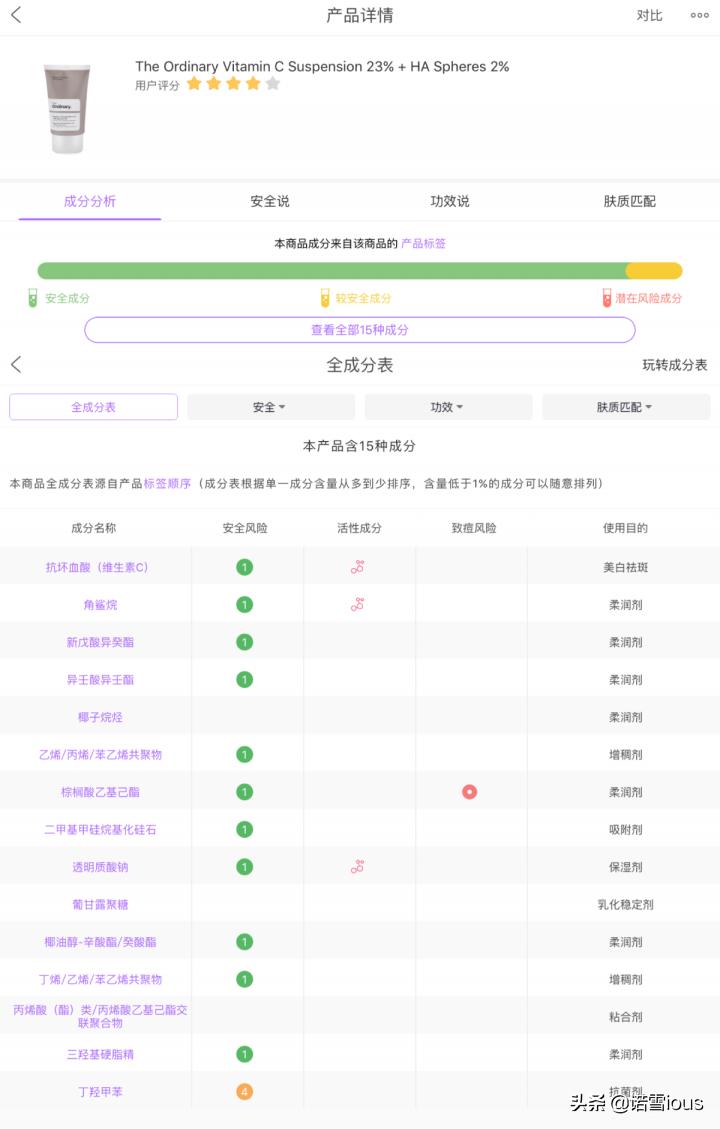Image resolution: width=720 pixels, height=1129 pixels.
Task: Expand the 安全 filter dropdown
Action: pyautogui.click(x=271, y=407)
